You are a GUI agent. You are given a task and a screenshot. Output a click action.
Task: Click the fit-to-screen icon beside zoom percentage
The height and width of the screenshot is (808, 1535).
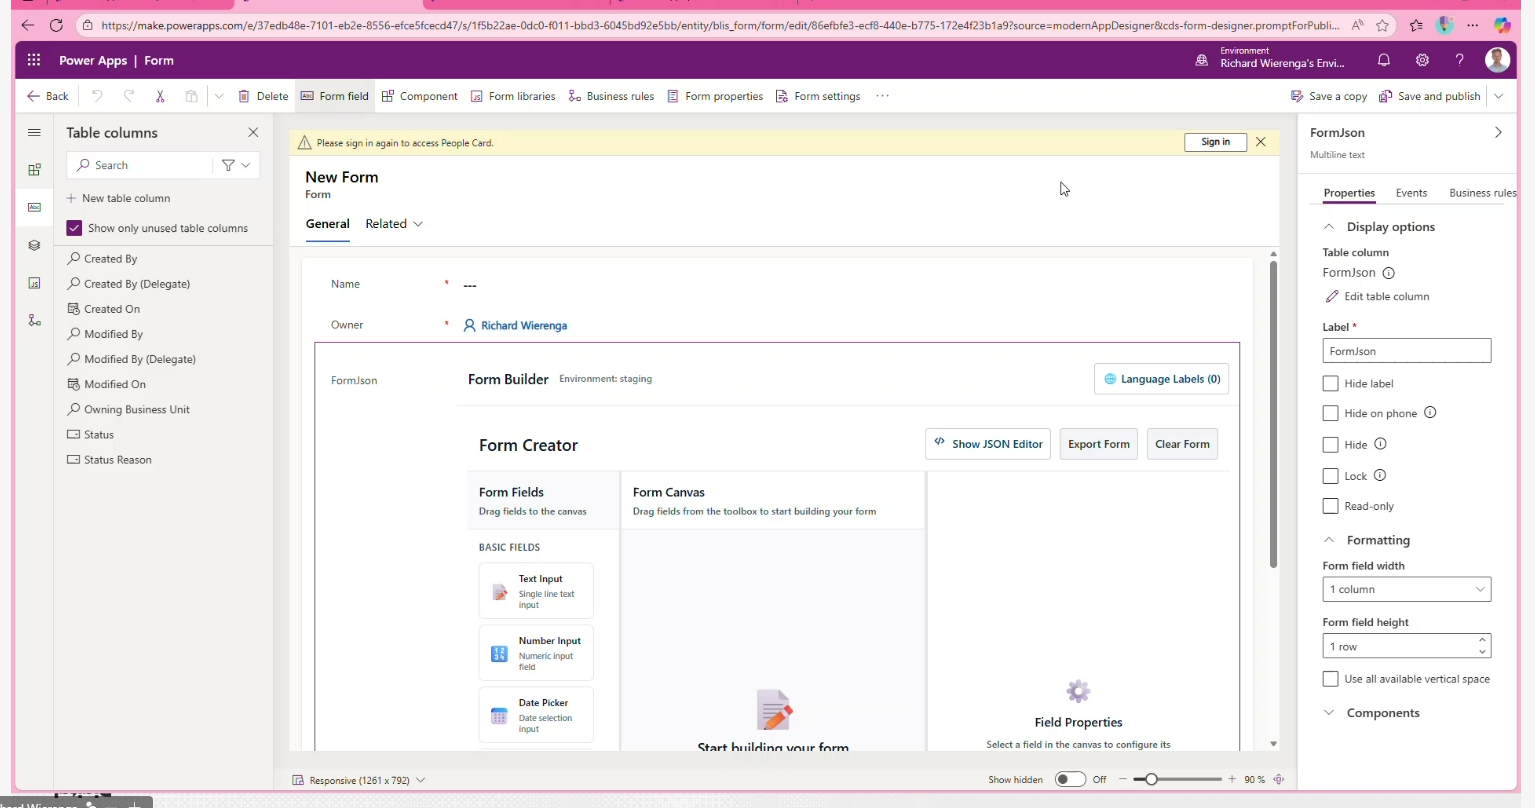click(1278, 779)
